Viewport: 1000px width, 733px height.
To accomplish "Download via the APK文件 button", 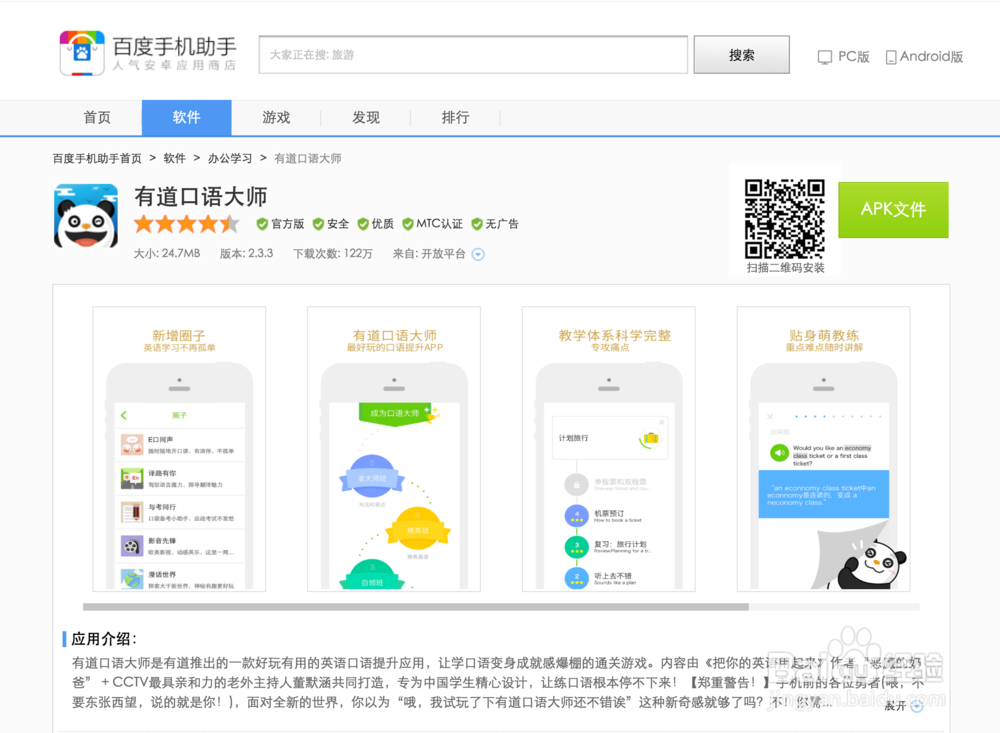I will pyautogui.click(x=893, y=210).
